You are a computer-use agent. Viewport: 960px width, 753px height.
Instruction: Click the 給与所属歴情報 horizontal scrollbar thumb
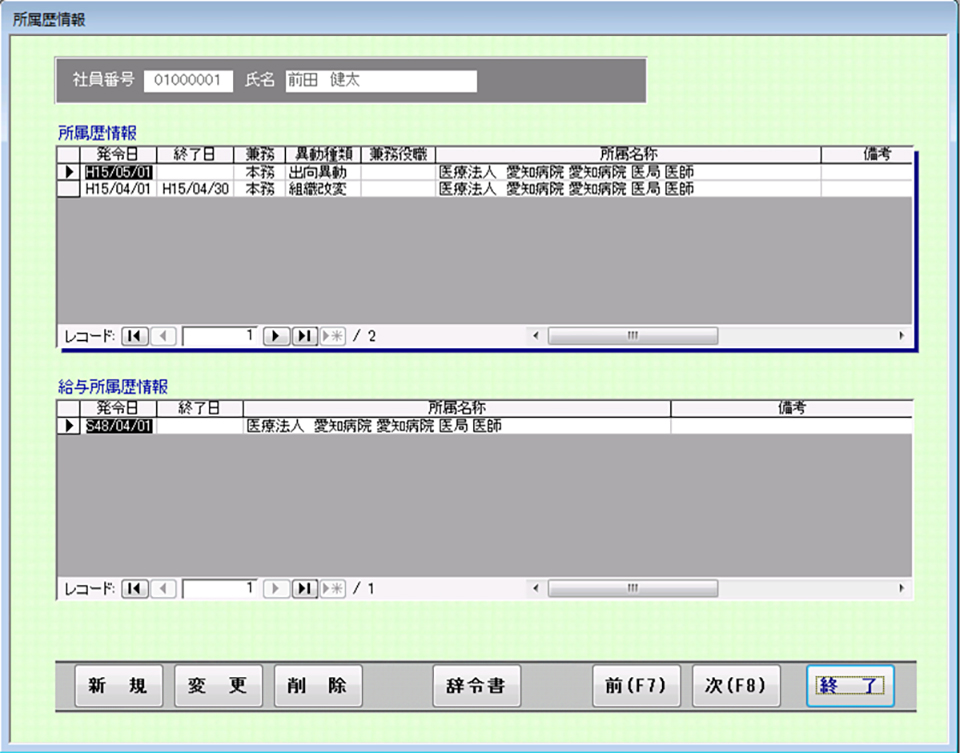[x=632, y=588]
